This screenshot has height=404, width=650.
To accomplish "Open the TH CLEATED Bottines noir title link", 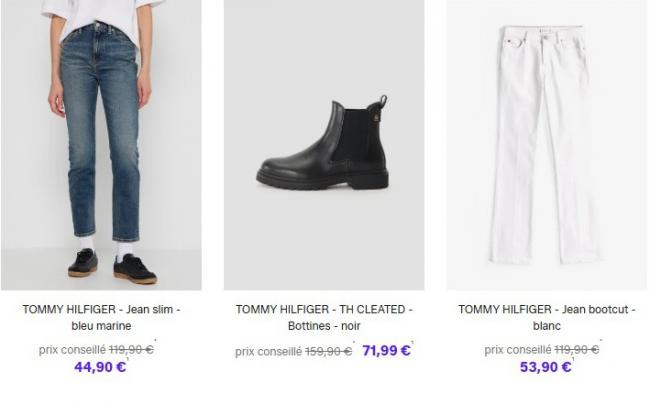I will tap(323, 318).
